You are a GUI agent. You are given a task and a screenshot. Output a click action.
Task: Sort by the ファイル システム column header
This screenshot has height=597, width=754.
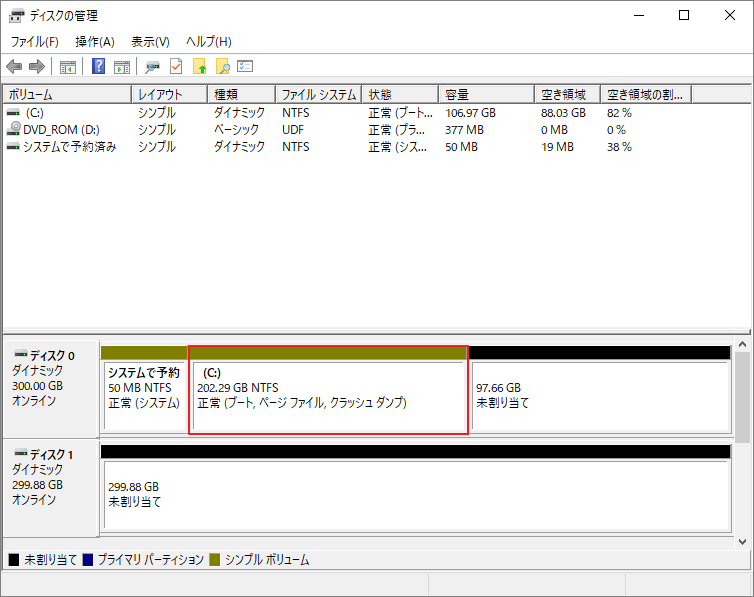coord(318,95)
